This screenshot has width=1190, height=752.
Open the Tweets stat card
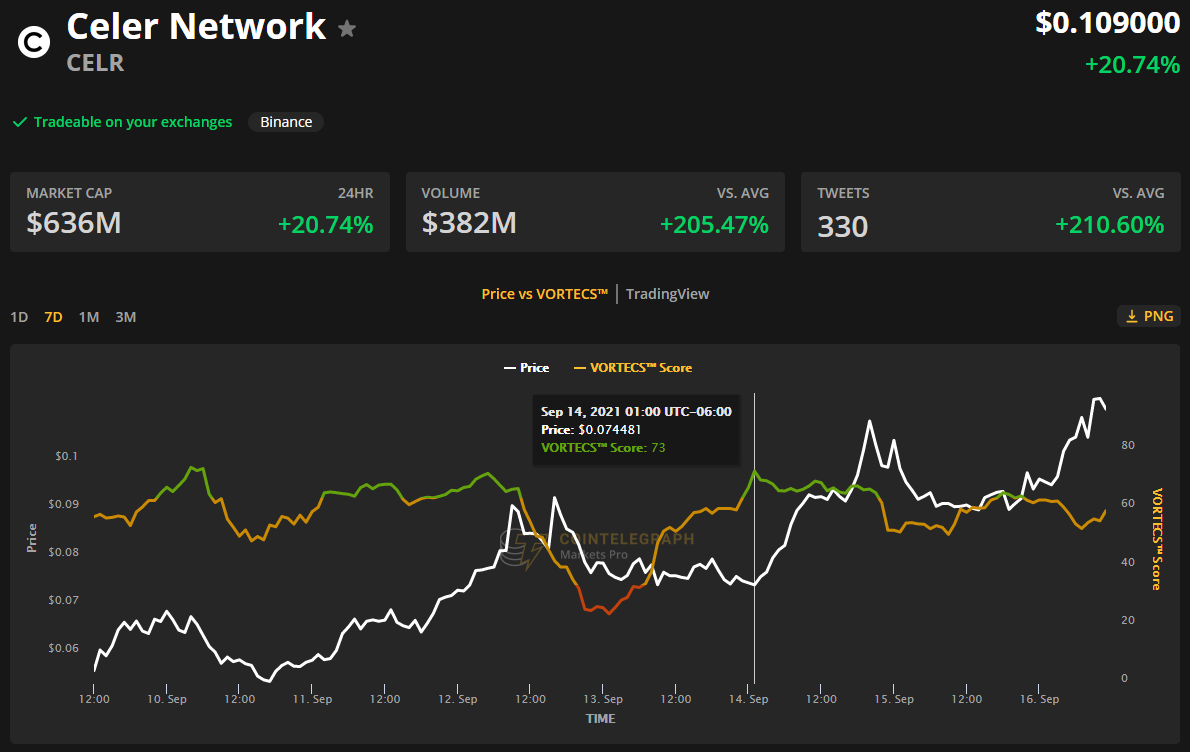tap(990, 212)
